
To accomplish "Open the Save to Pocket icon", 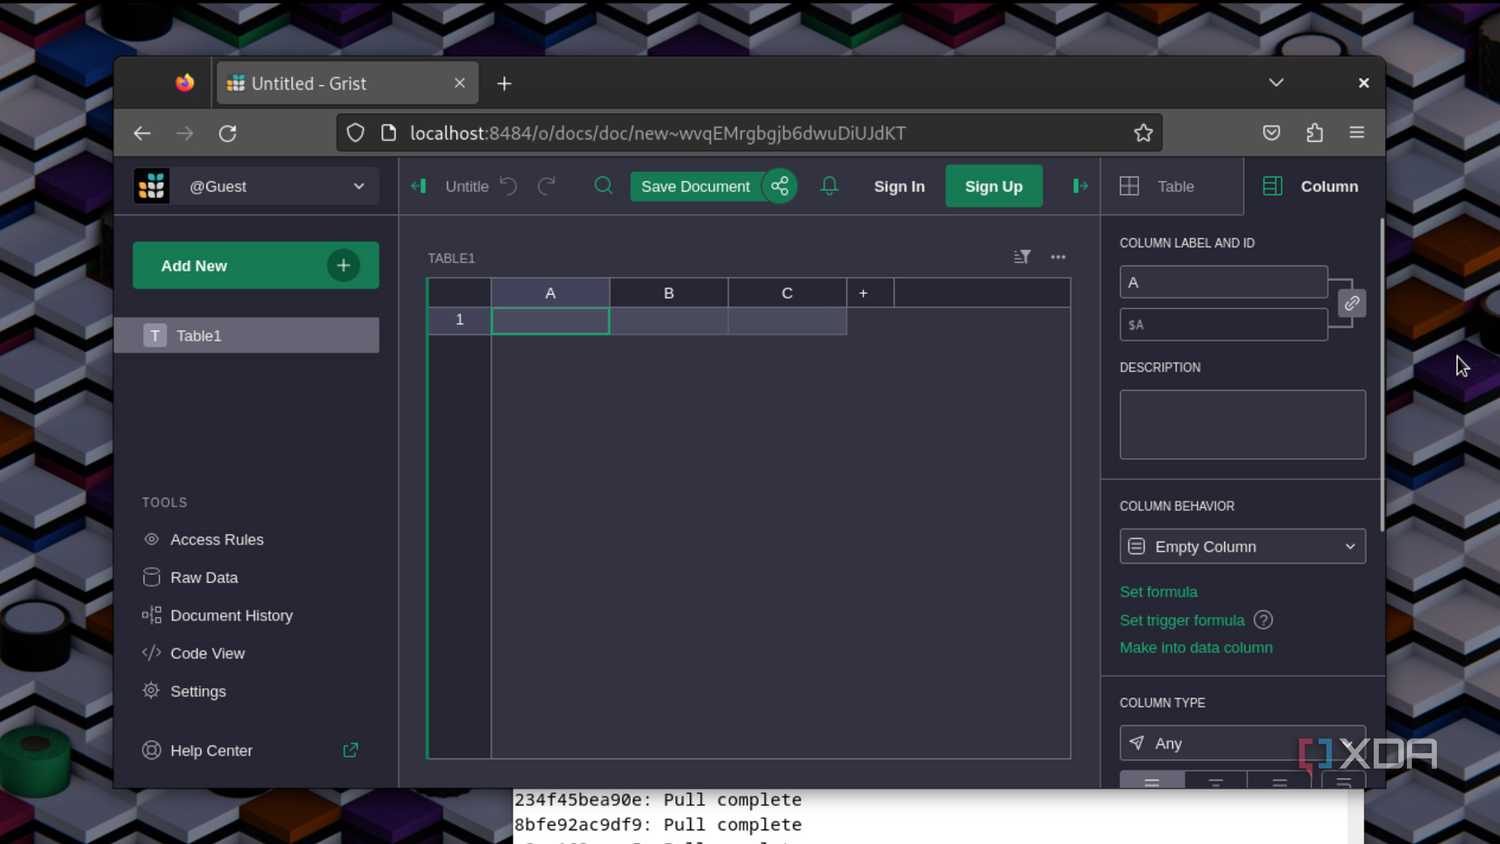I will pos(1271,133).
